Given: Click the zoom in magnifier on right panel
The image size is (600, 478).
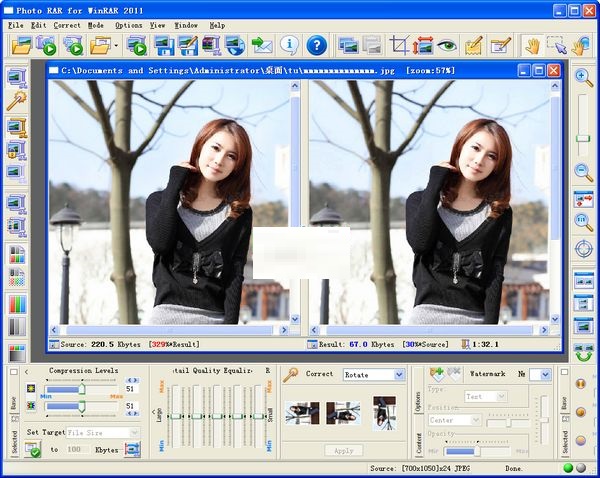Looking at the screenshot, I should 583,77.
